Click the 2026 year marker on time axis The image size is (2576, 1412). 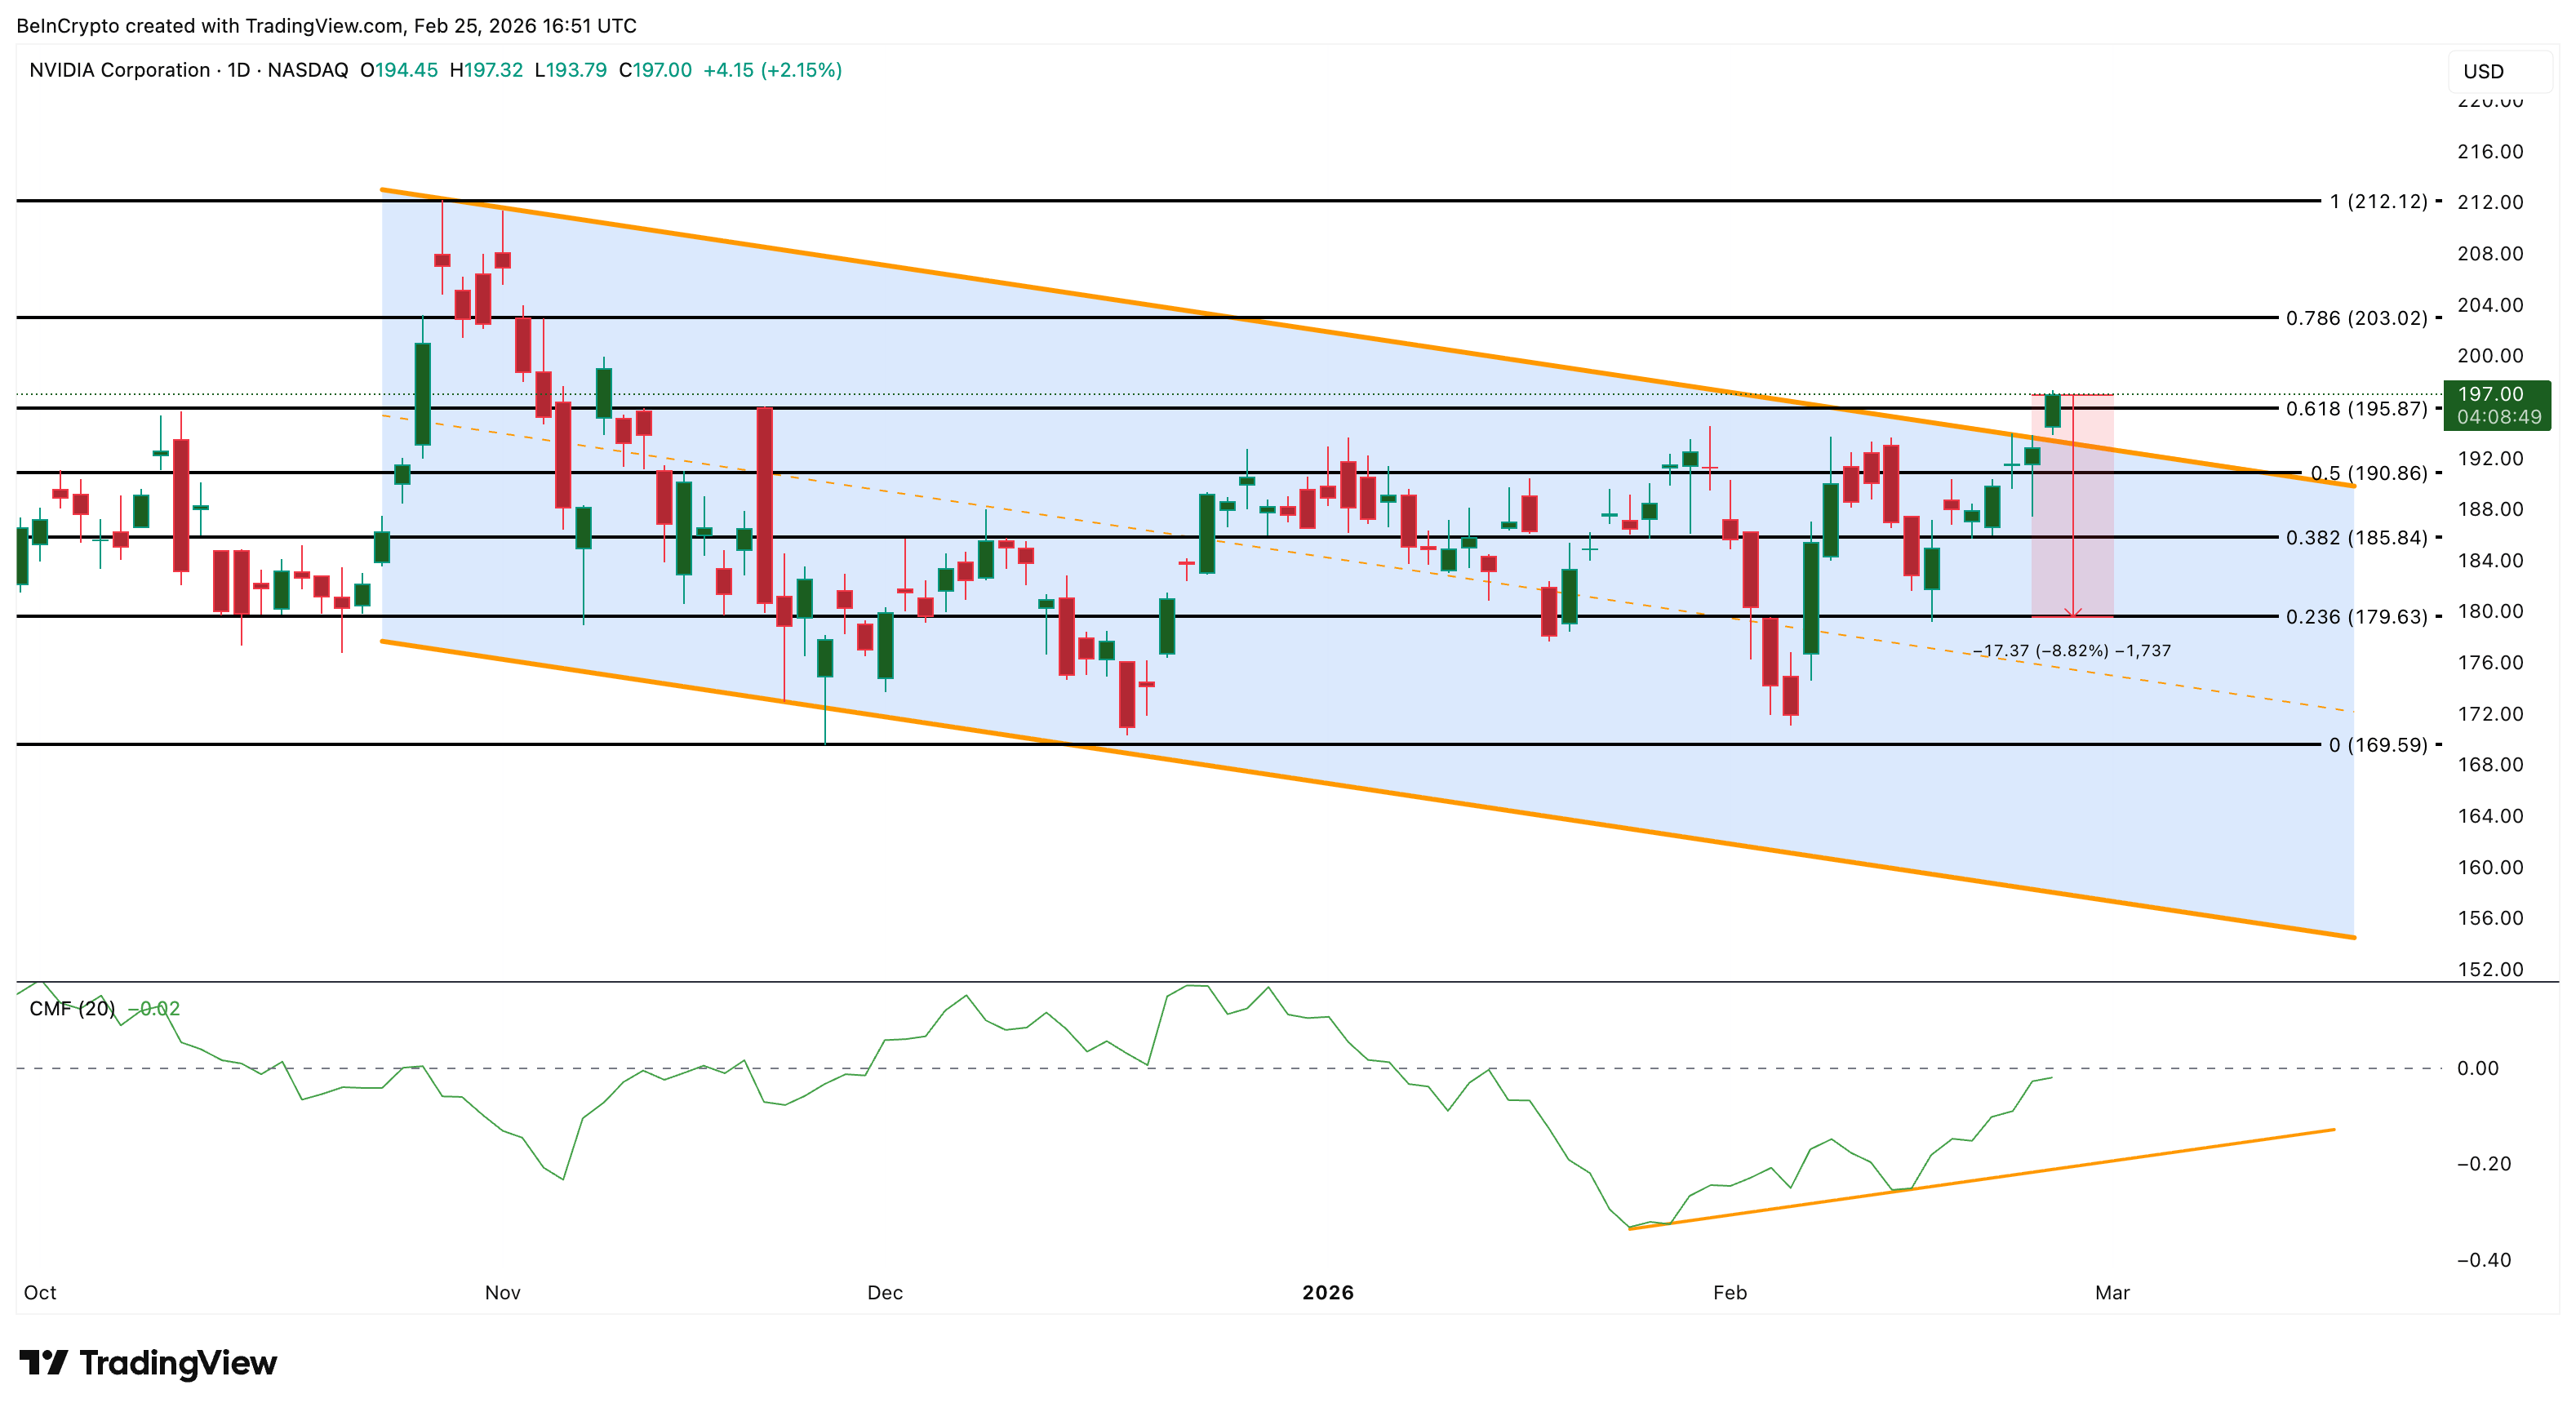[1327, 1292]
